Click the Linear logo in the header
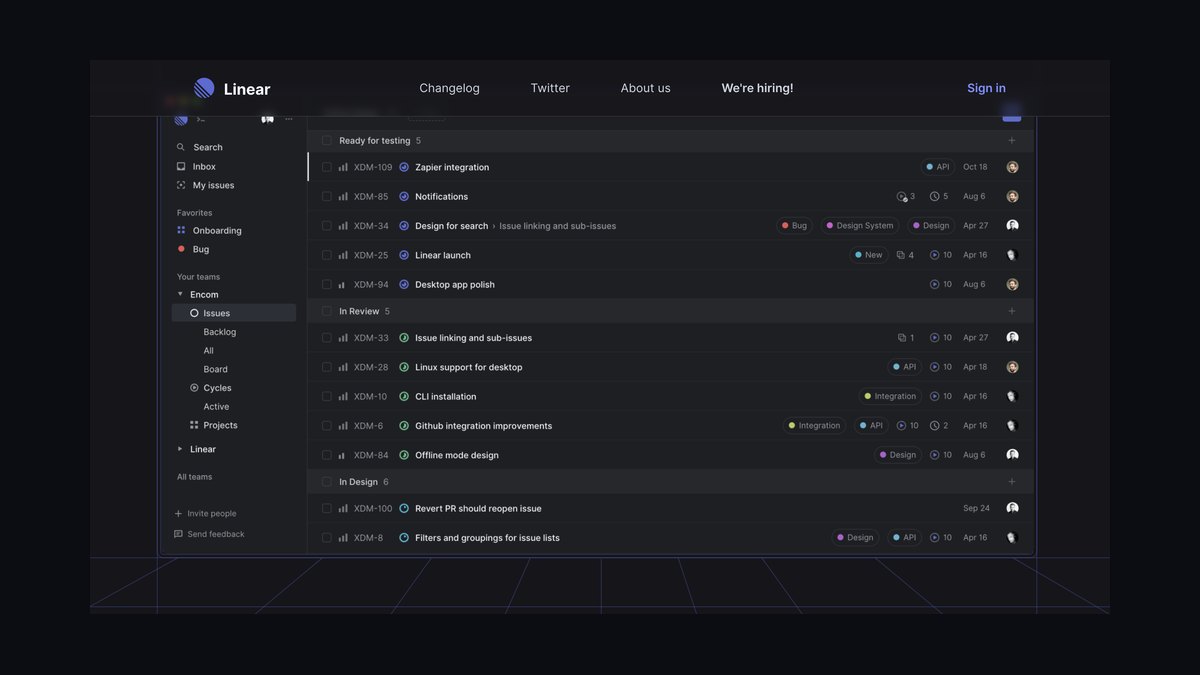Viewport: 1200px width, 675px height. (x=232, y=88)
